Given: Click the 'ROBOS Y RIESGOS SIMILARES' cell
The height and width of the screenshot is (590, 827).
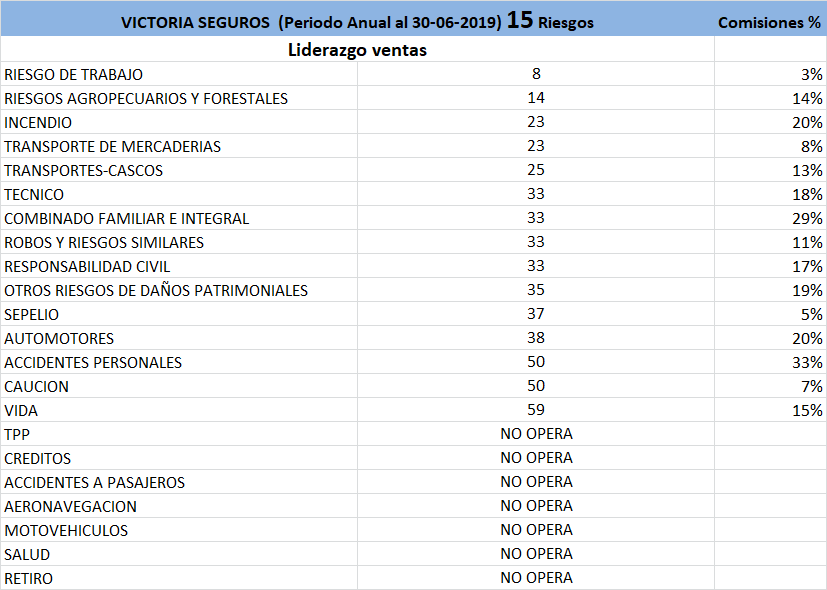Looking at the screenshot, I should [179, 242].
